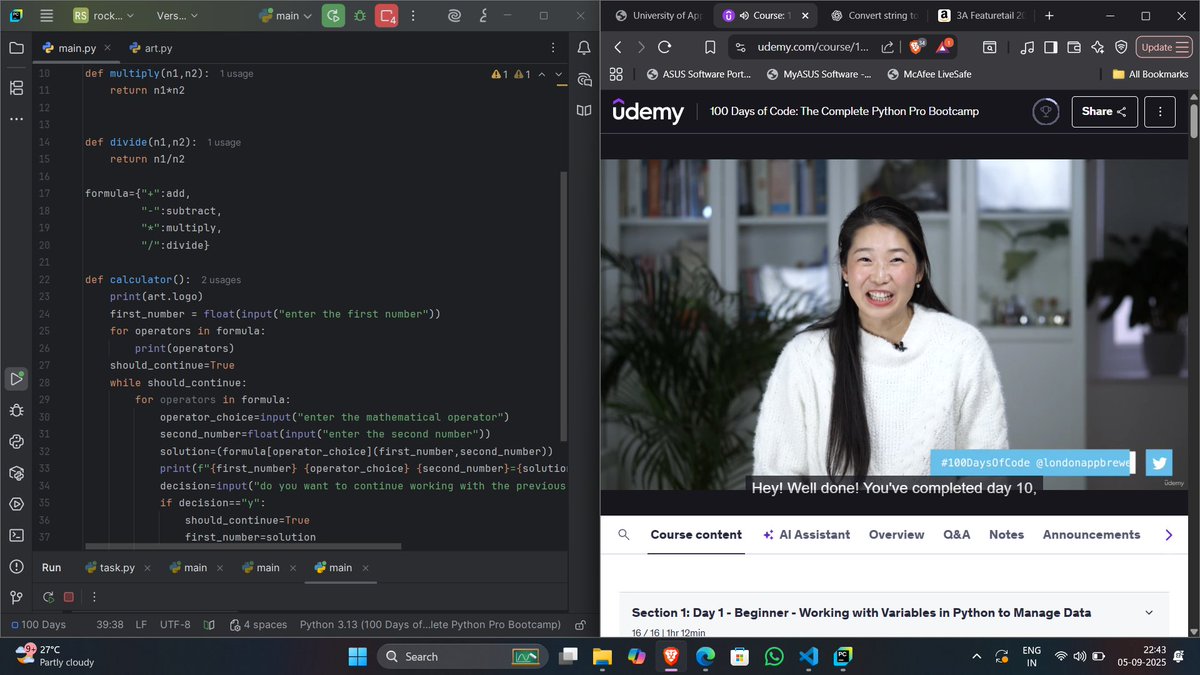Collapse the Section 1: Day 1 section

pyautogui.click(x=1147, y=612)
